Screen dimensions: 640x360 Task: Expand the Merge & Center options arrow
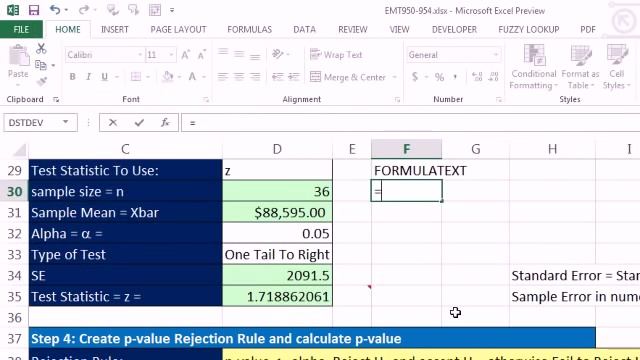pyautogui.click(x=394, y=77)
